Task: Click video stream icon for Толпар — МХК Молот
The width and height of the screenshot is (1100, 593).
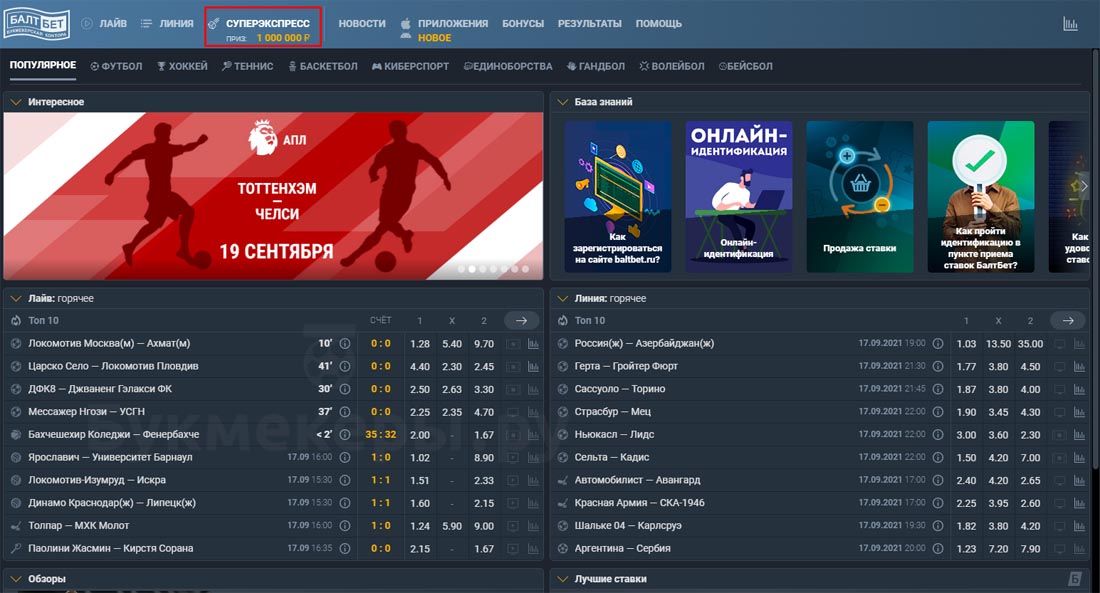Action: (x=512, y=526)
